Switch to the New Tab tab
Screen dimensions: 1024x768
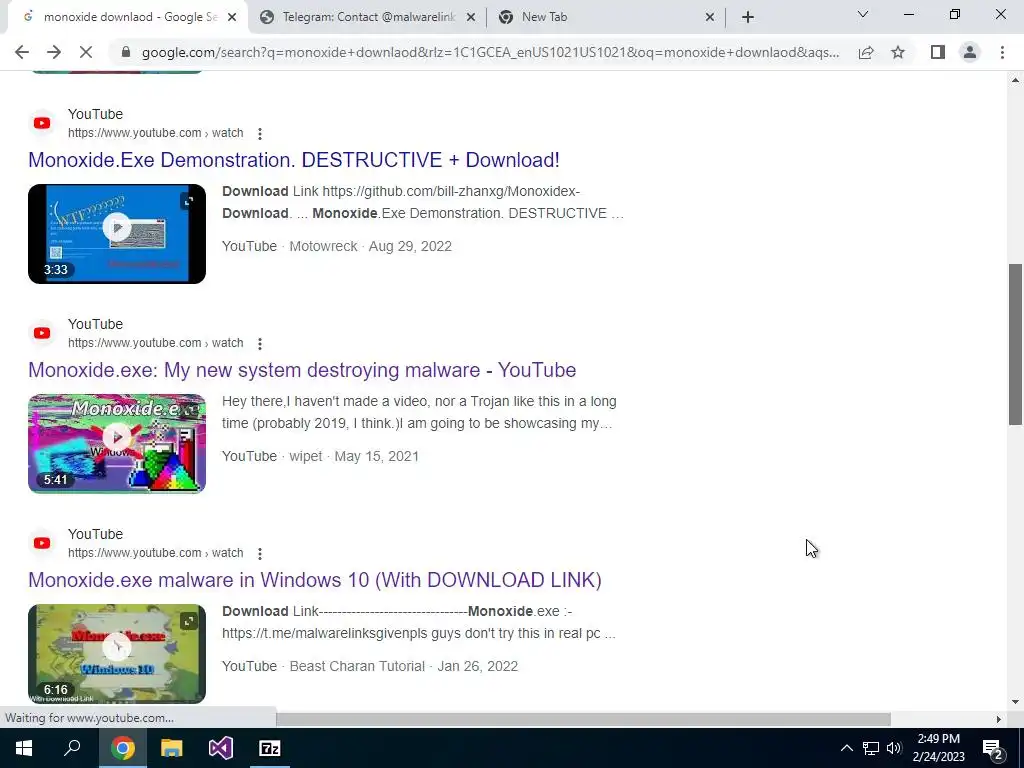606,17
